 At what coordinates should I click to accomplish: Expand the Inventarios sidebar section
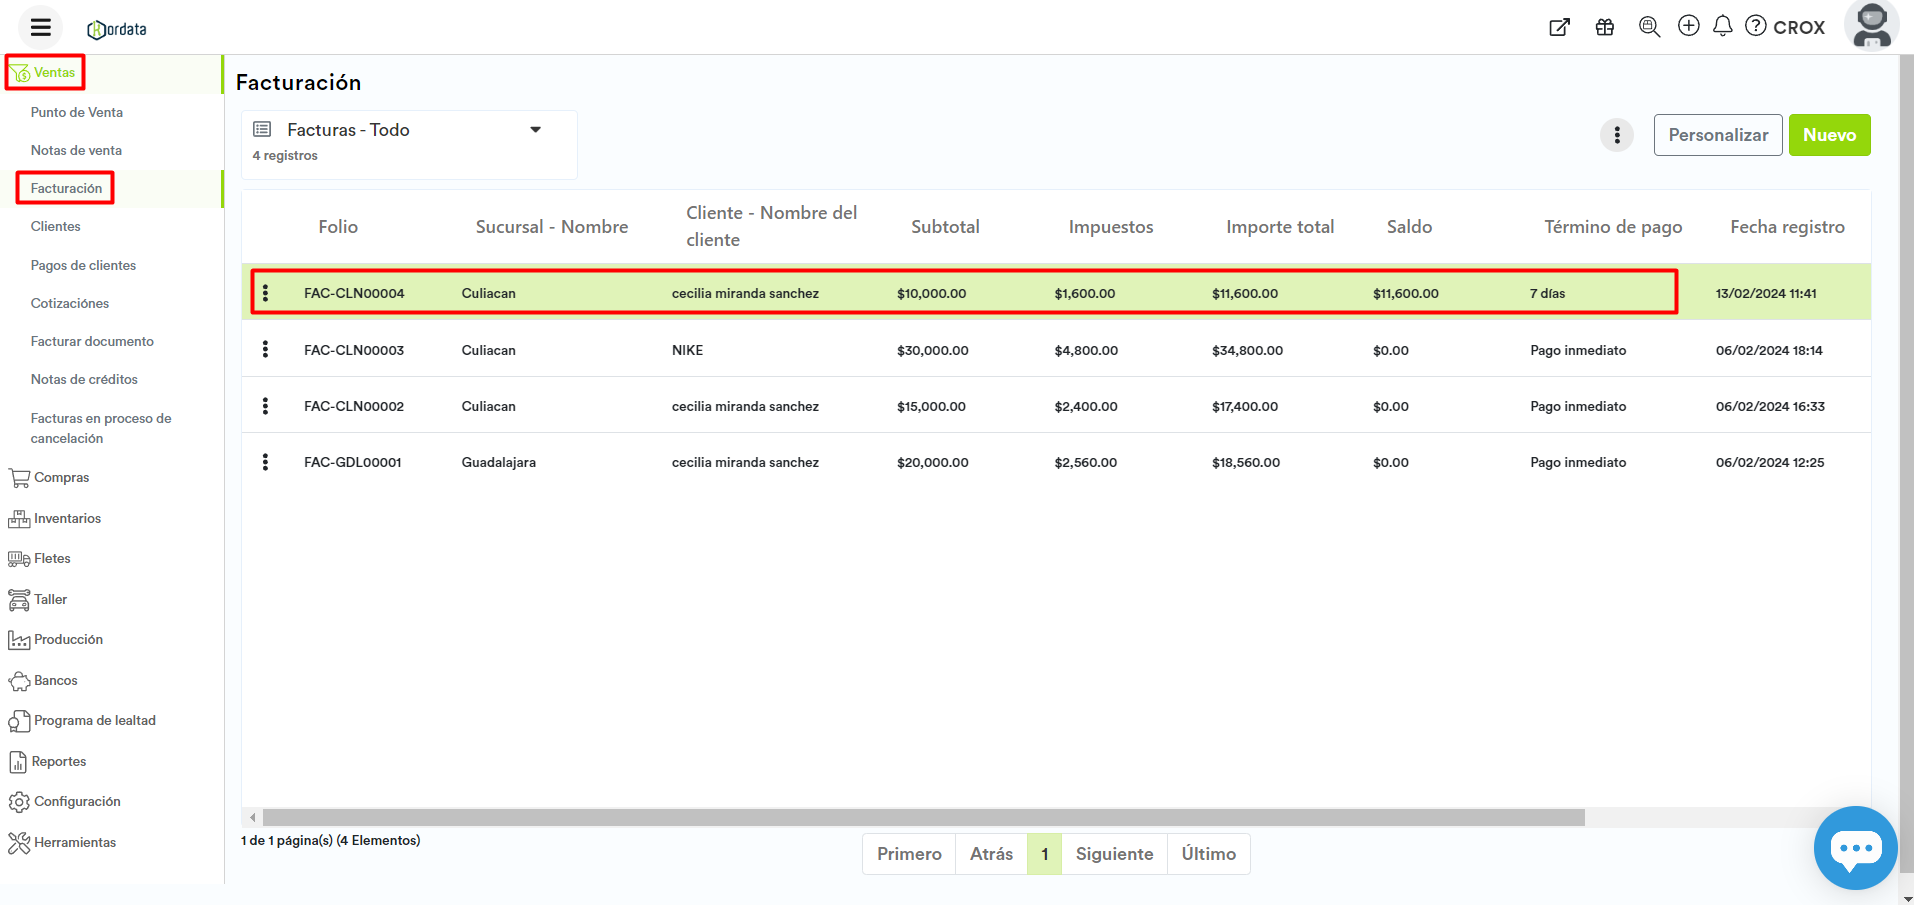click(x=67, y=519)
